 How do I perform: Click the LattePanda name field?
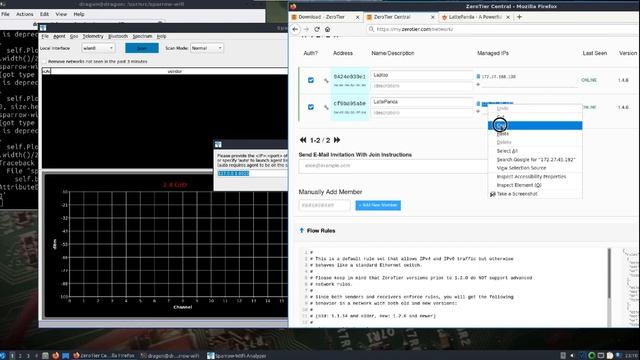[x=422, y=102]
